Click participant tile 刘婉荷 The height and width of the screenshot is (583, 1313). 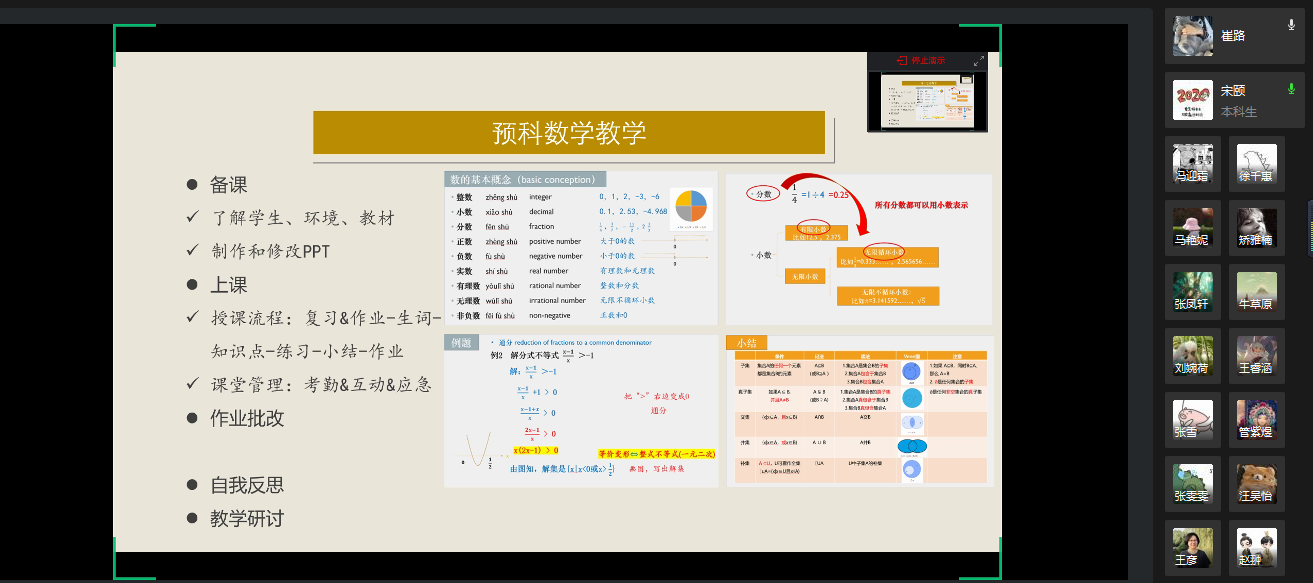pos(1193,356)
